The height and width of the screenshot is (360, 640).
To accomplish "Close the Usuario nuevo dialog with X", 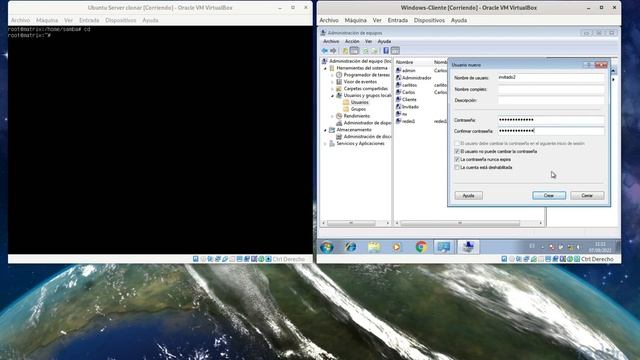I will (601, 65).
